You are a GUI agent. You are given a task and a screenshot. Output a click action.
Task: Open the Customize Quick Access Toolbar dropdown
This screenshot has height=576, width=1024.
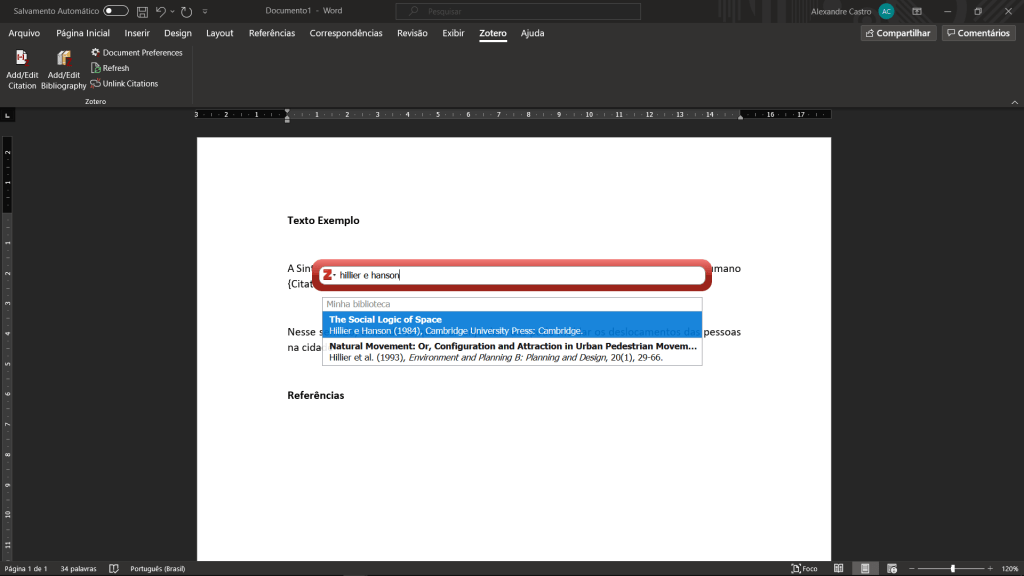point(205,11)
